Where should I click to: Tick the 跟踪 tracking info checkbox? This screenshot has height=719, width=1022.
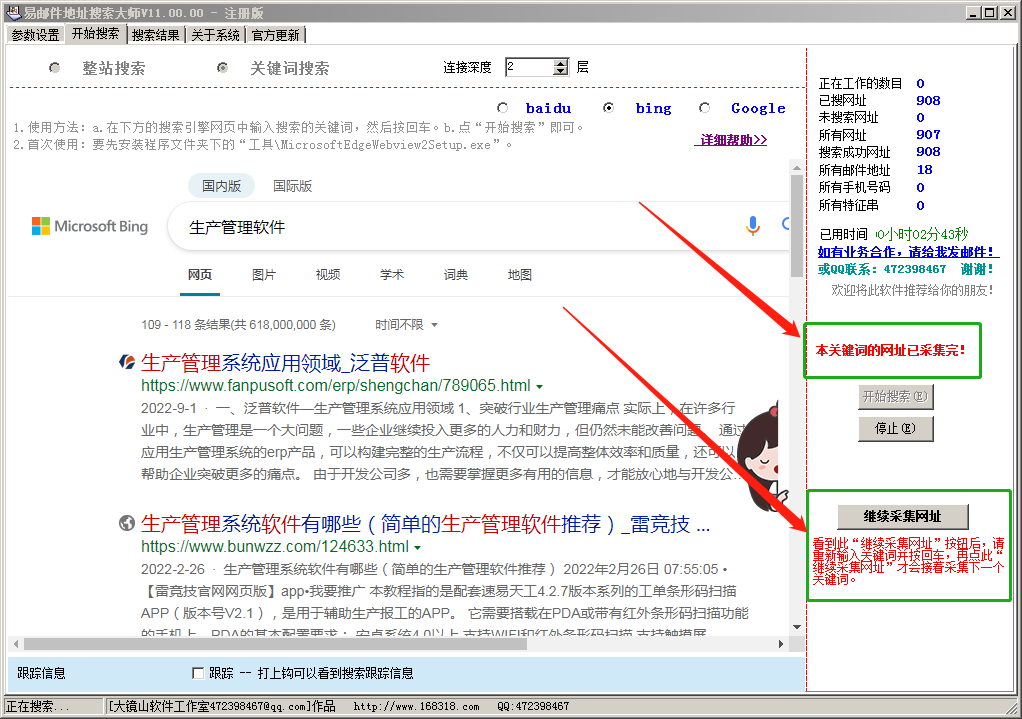click(198, 673)
